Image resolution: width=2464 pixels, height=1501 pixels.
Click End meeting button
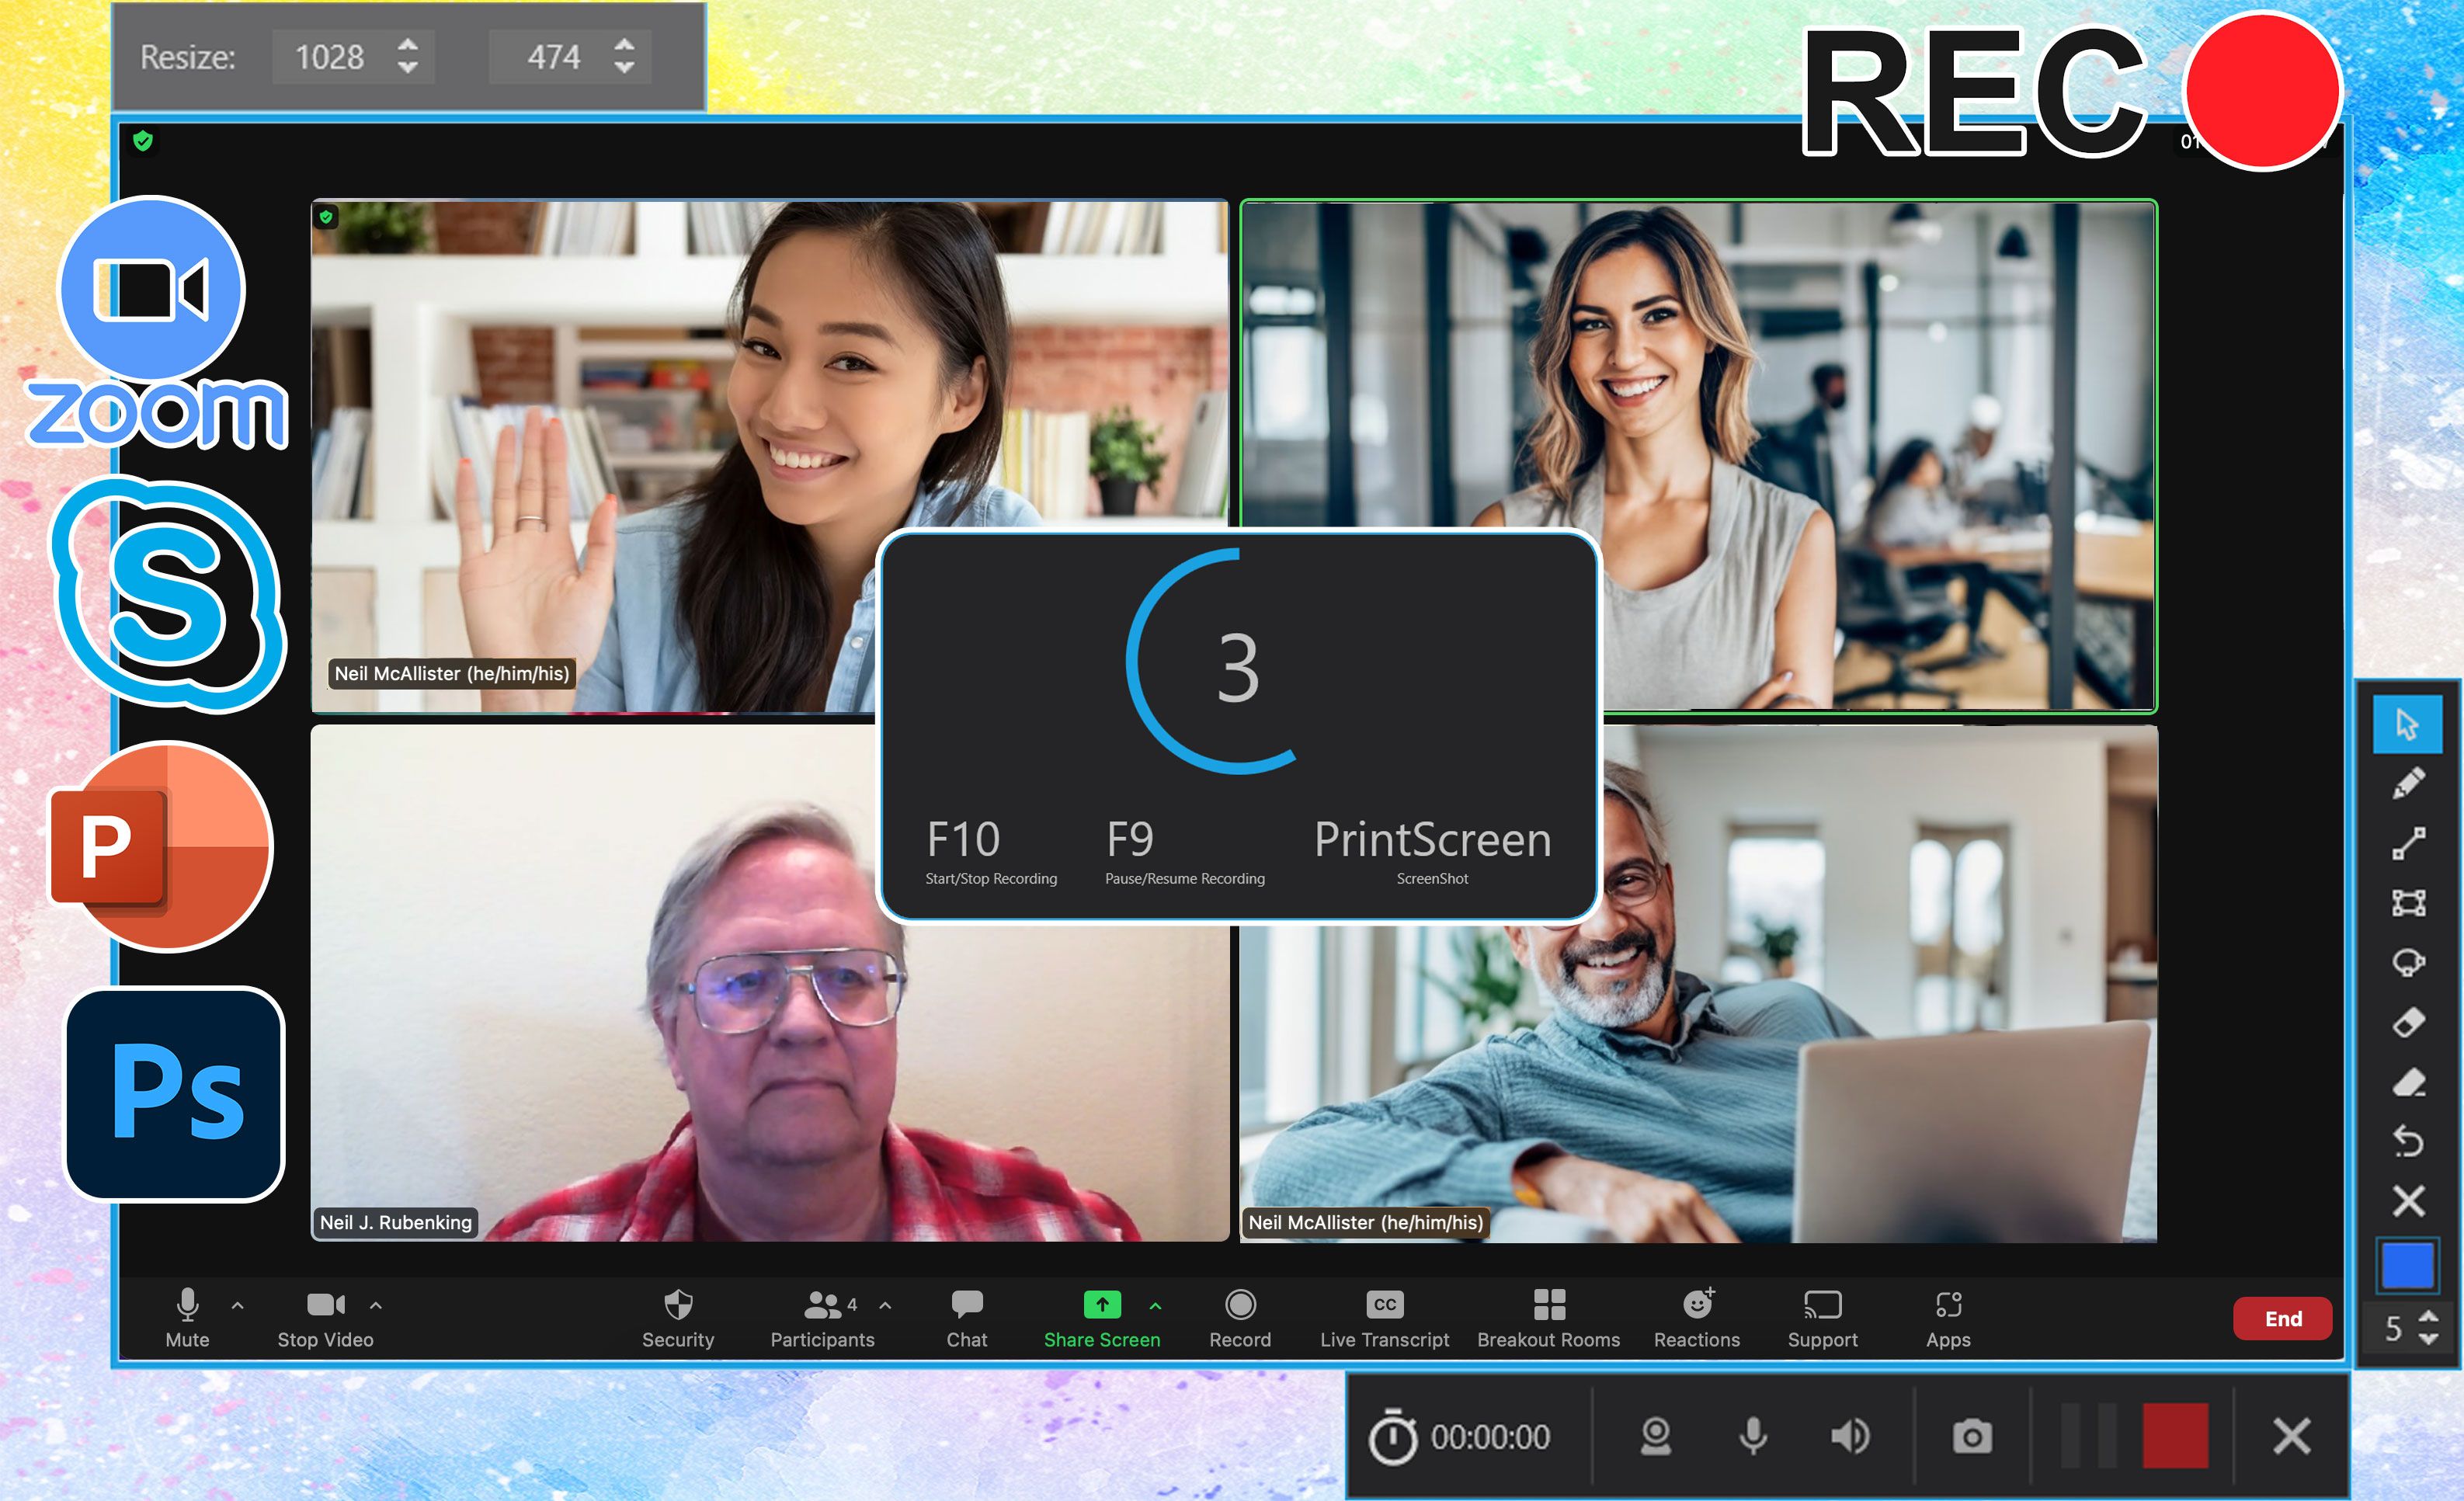coord(2283,1318)
